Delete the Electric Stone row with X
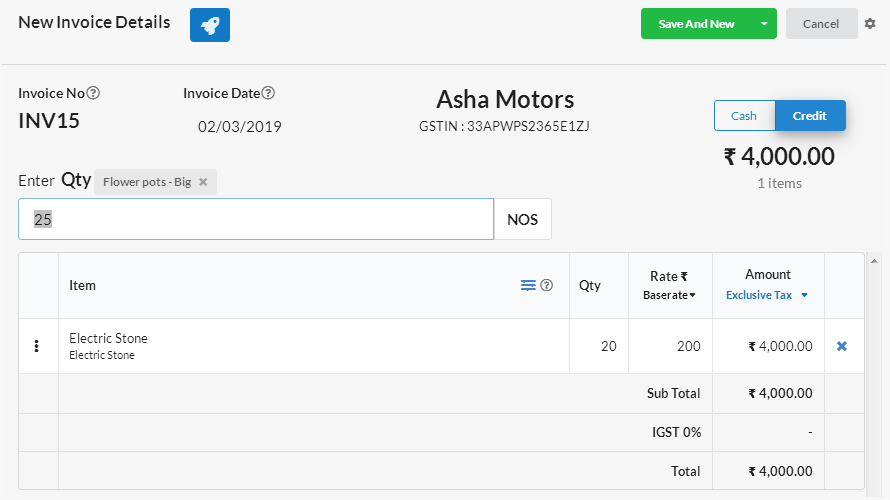 click(x=842, y=346)
